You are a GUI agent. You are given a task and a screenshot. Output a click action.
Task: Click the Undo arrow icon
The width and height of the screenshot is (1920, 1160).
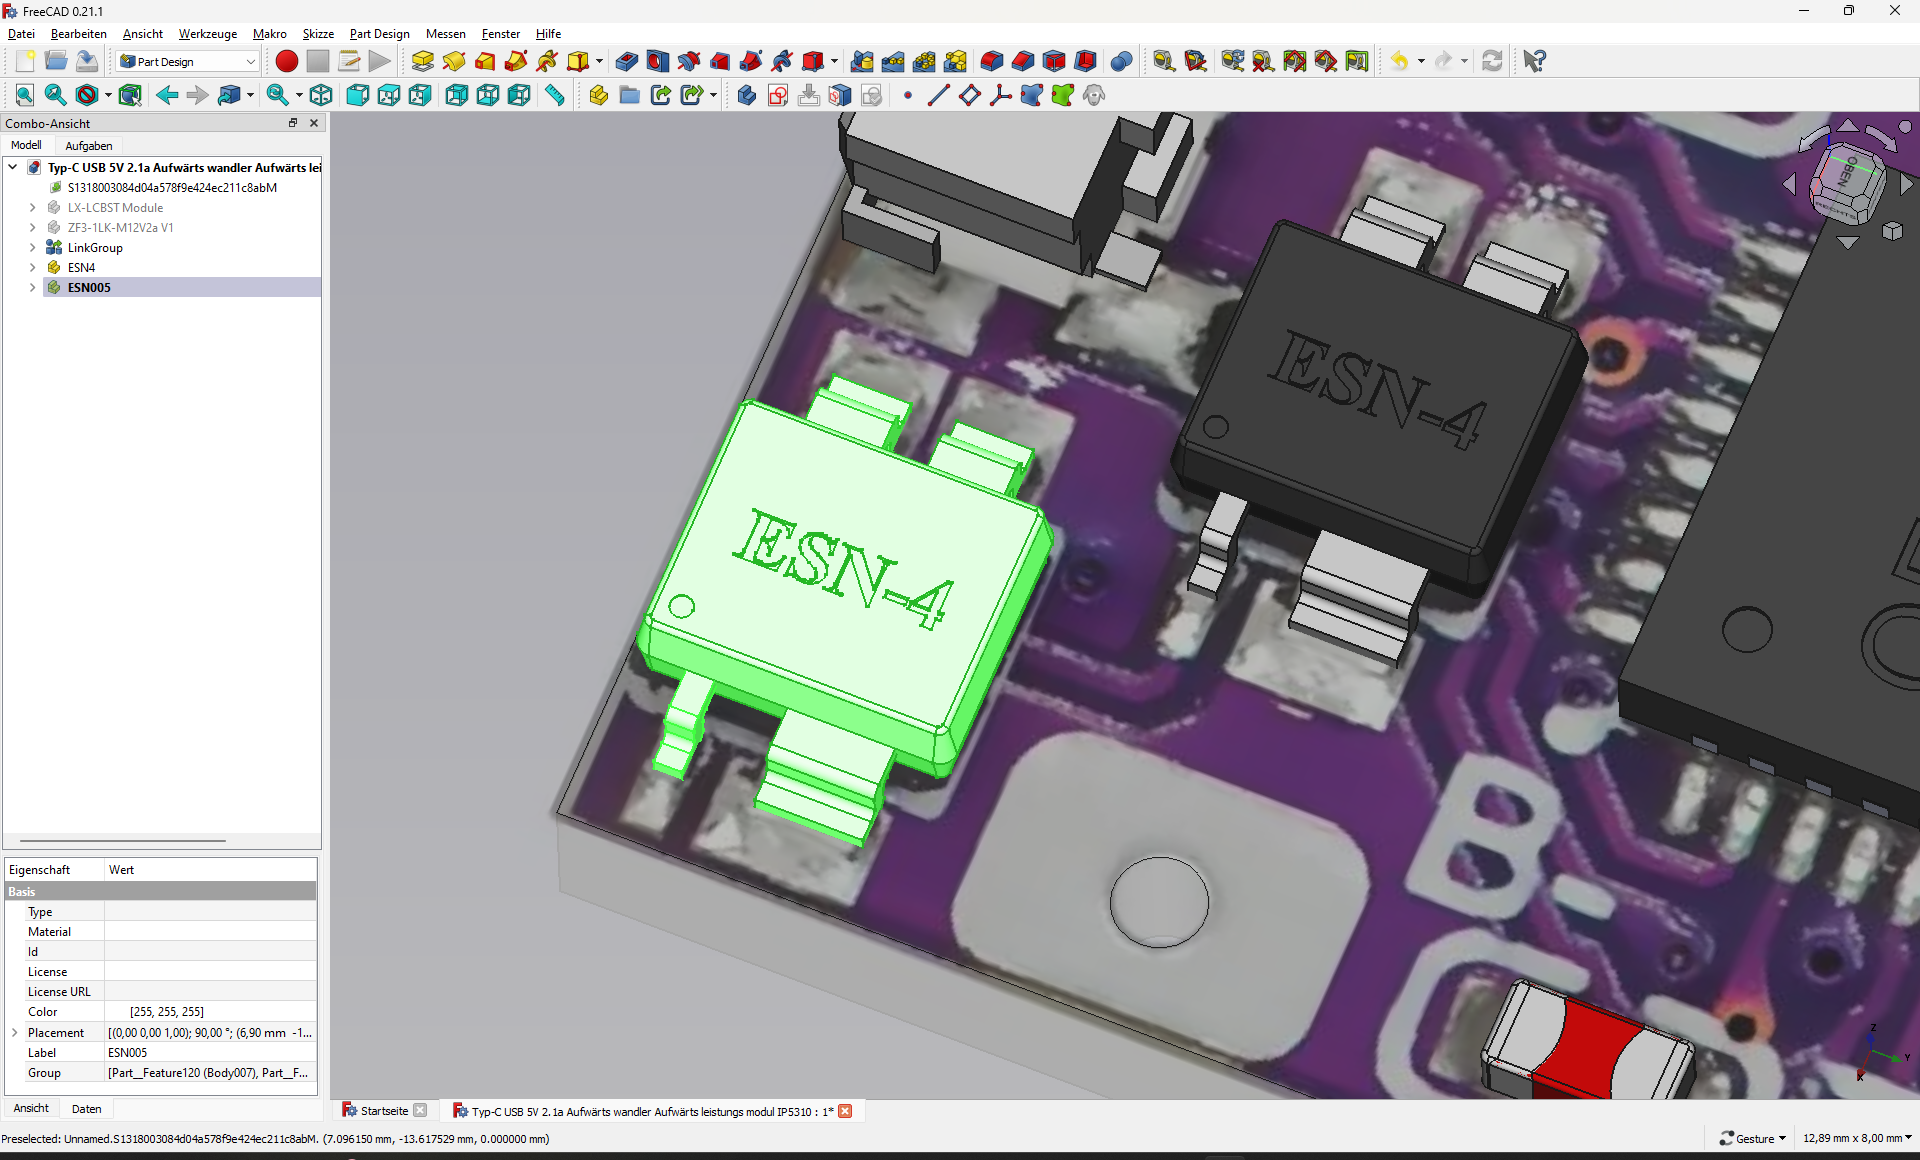click(1399, 61)
